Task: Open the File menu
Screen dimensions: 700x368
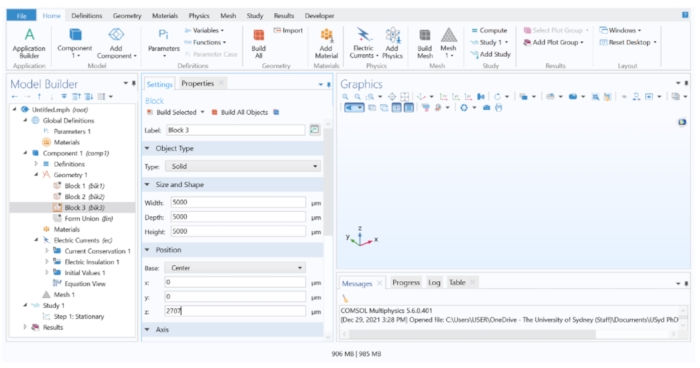Action: click(21, 16)
